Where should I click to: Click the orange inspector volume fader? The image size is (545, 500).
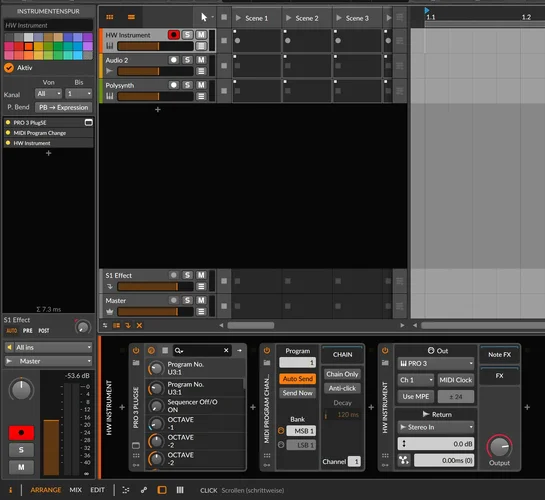coord(51,448)
